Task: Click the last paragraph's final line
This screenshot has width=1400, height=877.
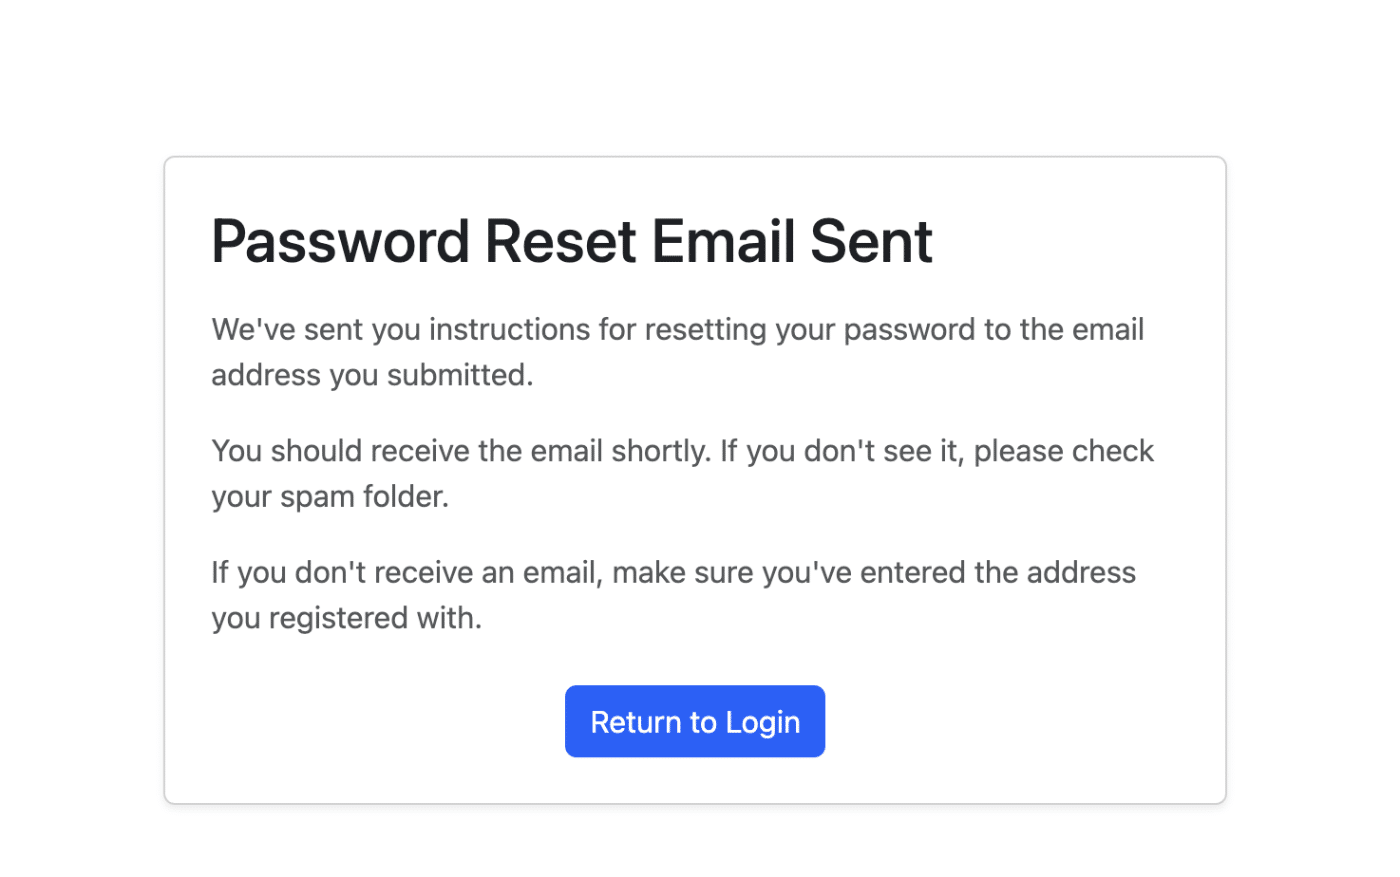Action: click(346, 617)
